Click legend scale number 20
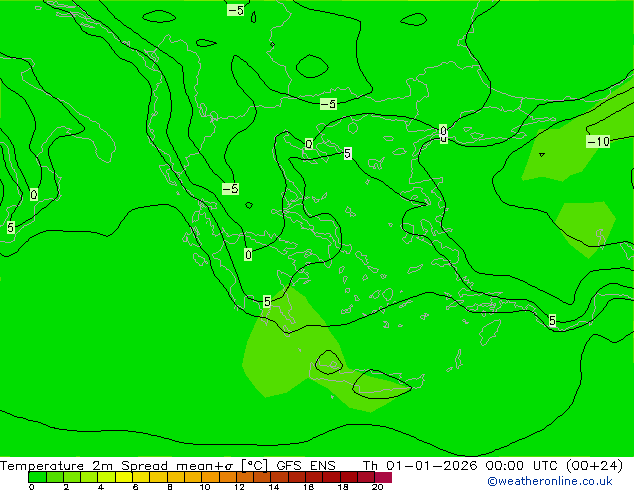Viewport: 634px width, 490px height. click(377, 487)
